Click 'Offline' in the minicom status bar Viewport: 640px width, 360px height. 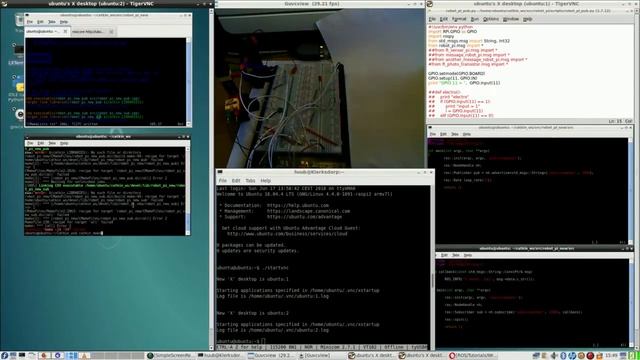[x=394, y=347]
